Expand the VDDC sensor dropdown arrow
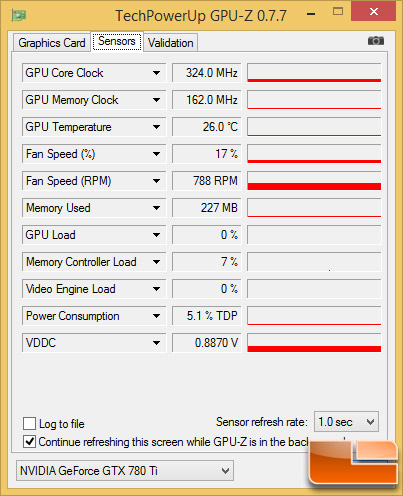 pyautogui.click(x=156, y=343)
